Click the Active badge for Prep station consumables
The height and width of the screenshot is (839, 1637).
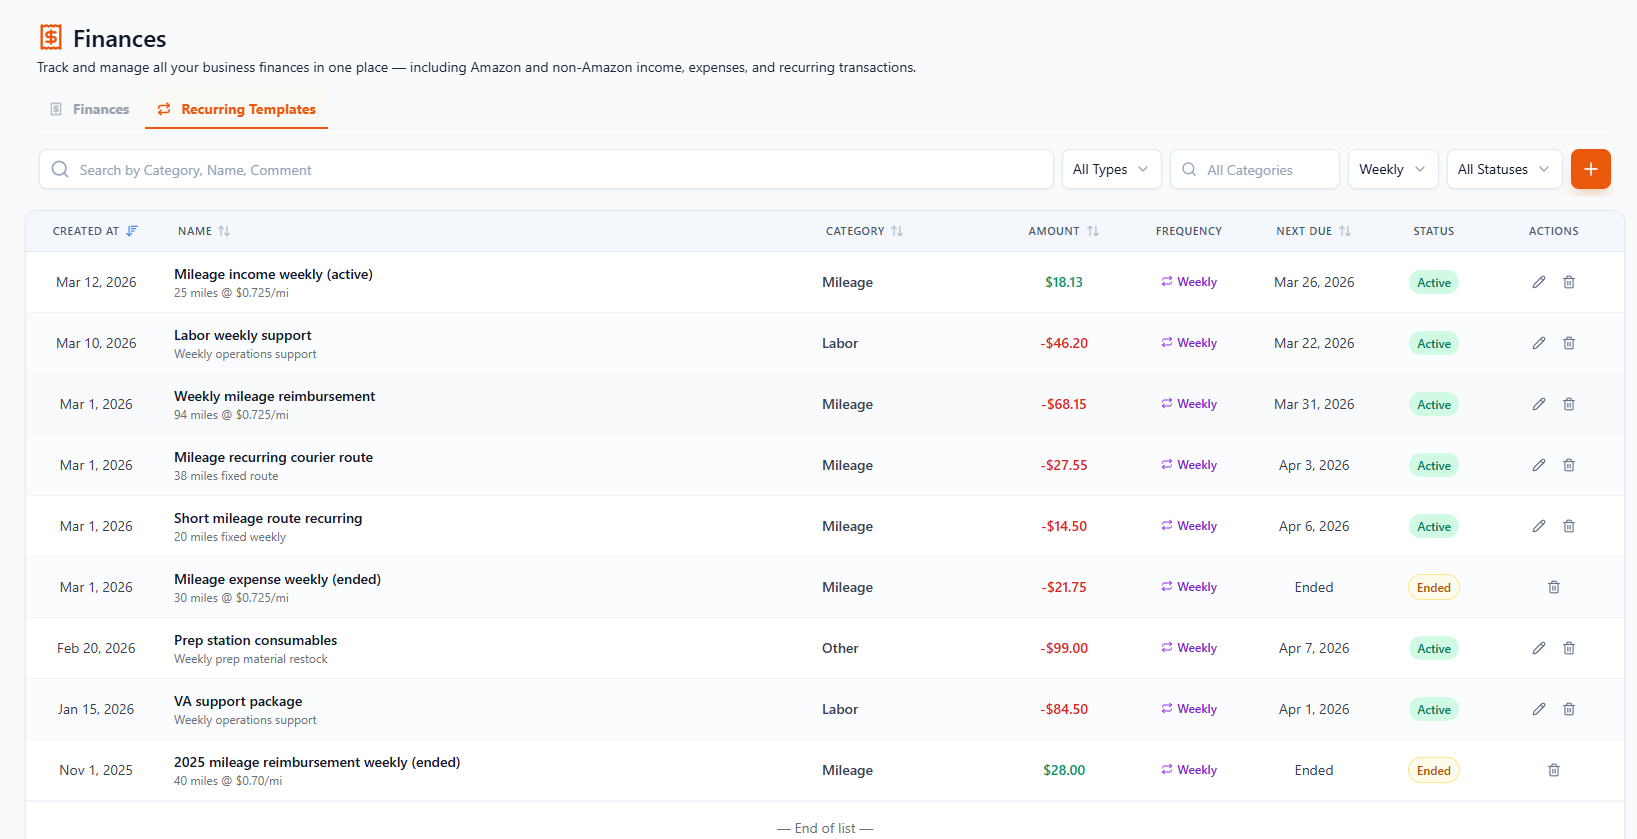click(x=1433, y=648)
